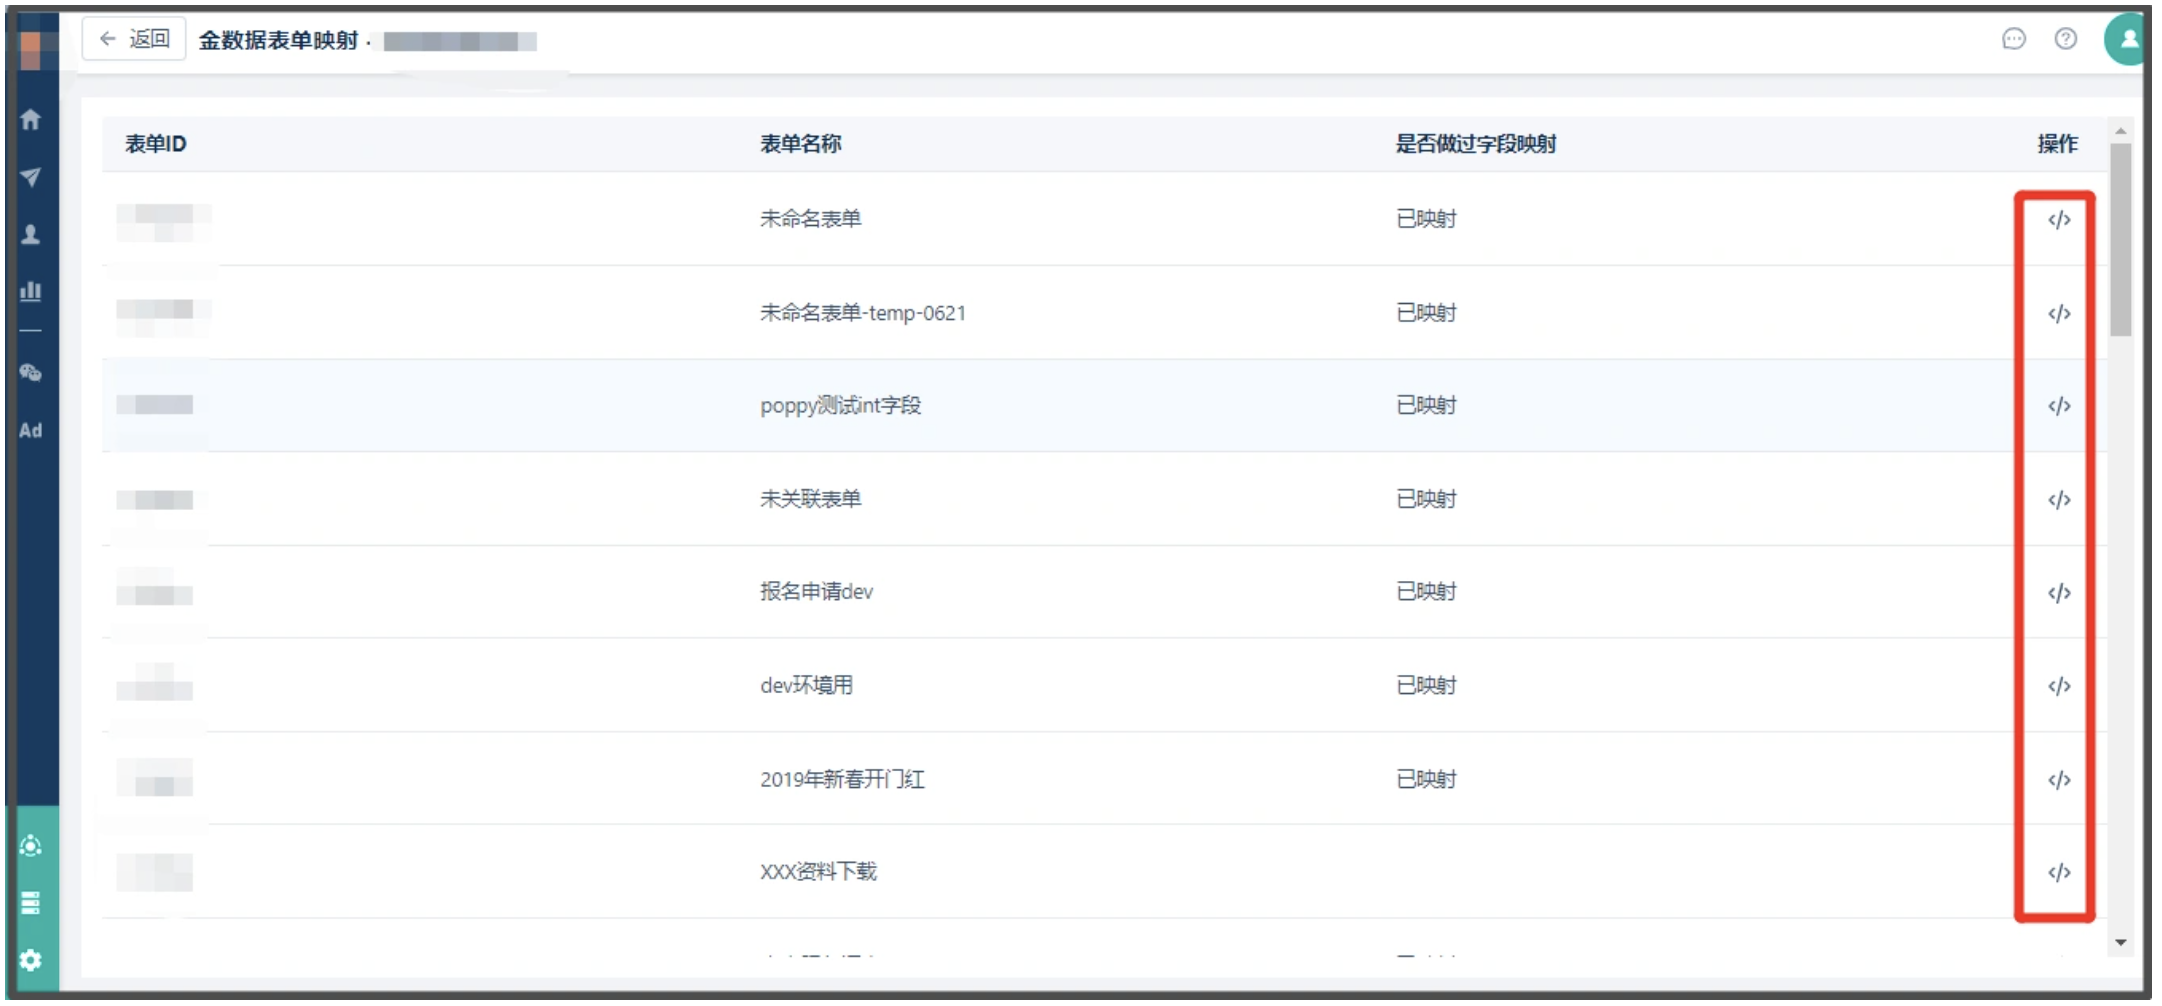Click 已映射 status in 未关联表单 row
This screenshot has height=1006, width=2162.
pos(1426,499)
